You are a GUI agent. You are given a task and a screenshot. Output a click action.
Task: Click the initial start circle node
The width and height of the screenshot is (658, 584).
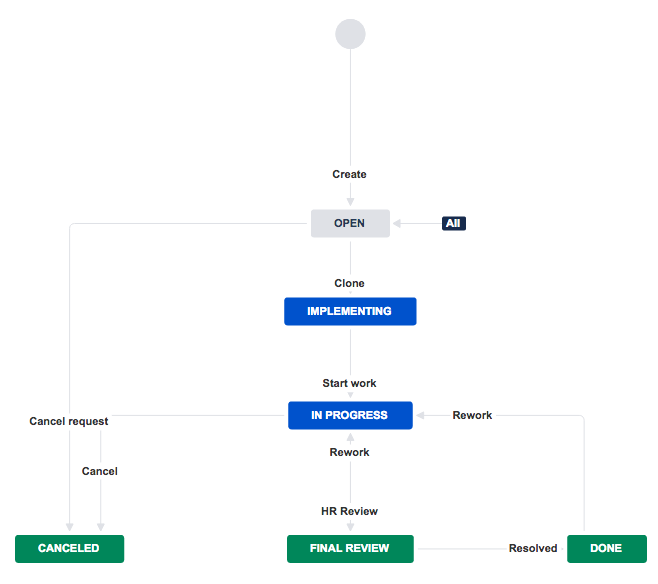coord(350,34)
